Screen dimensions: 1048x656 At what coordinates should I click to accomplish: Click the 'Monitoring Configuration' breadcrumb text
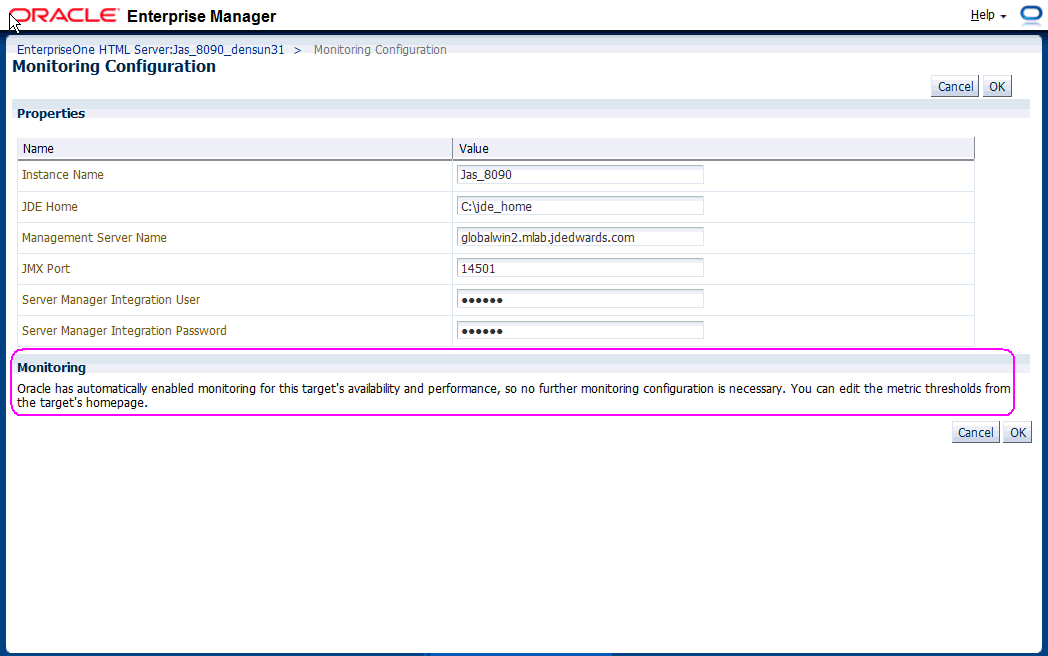pos(380,49)
